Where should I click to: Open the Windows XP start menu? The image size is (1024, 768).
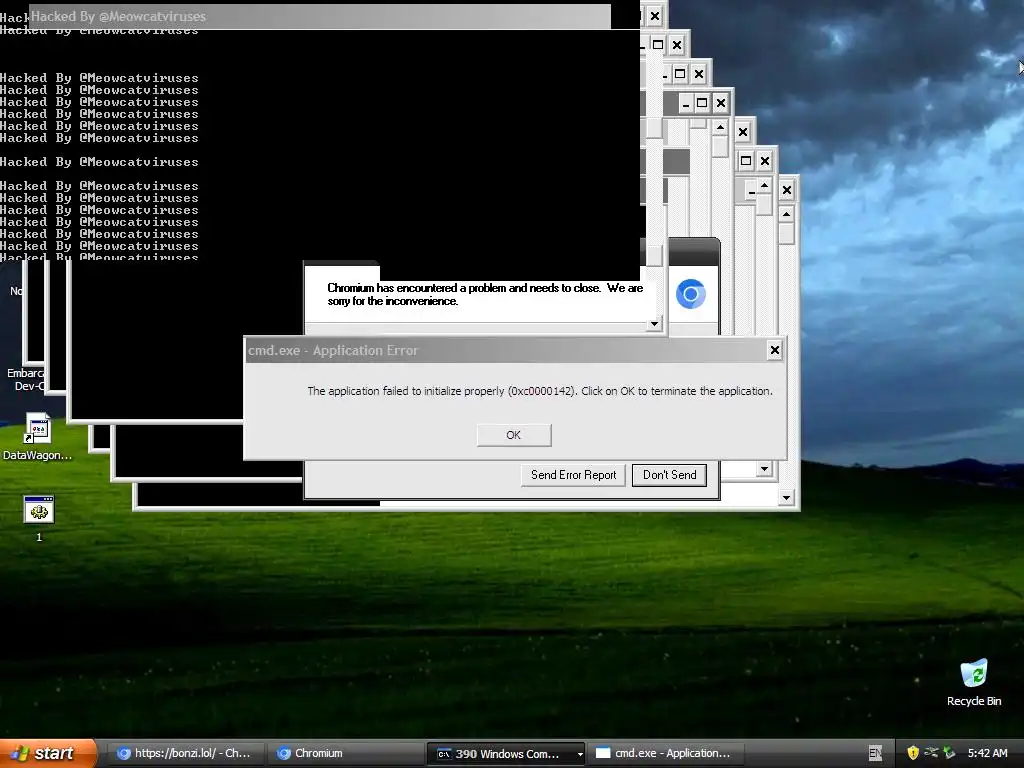click(x=46, y=753)
